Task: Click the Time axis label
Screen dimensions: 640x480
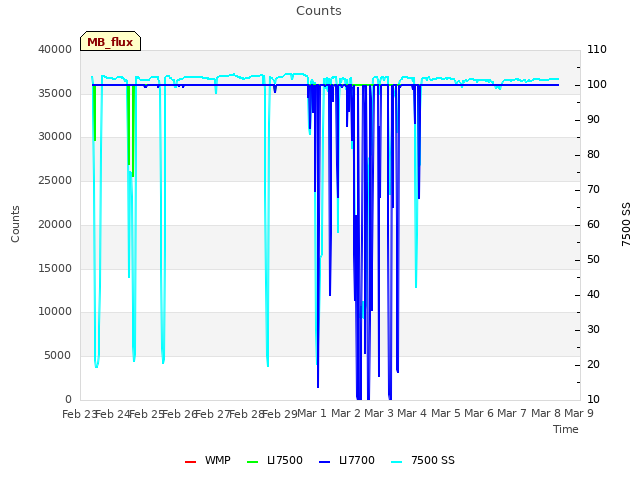Action: [566, 429]
